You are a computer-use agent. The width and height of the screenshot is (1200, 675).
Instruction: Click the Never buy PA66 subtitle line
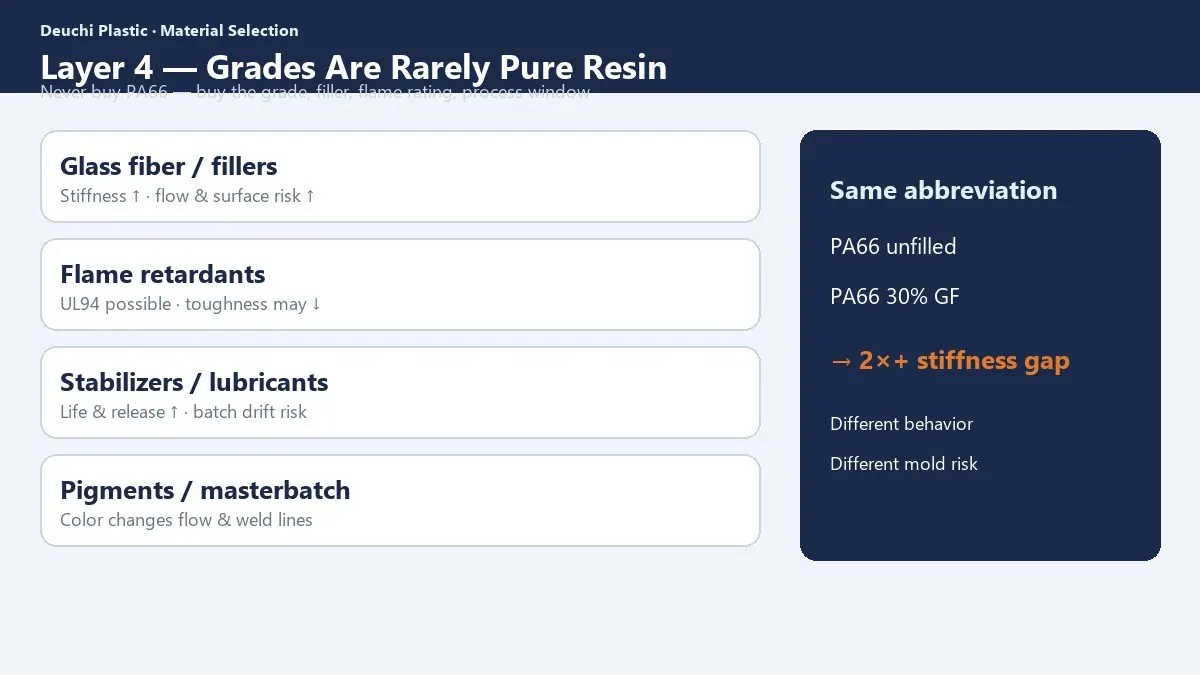[315, 93]
